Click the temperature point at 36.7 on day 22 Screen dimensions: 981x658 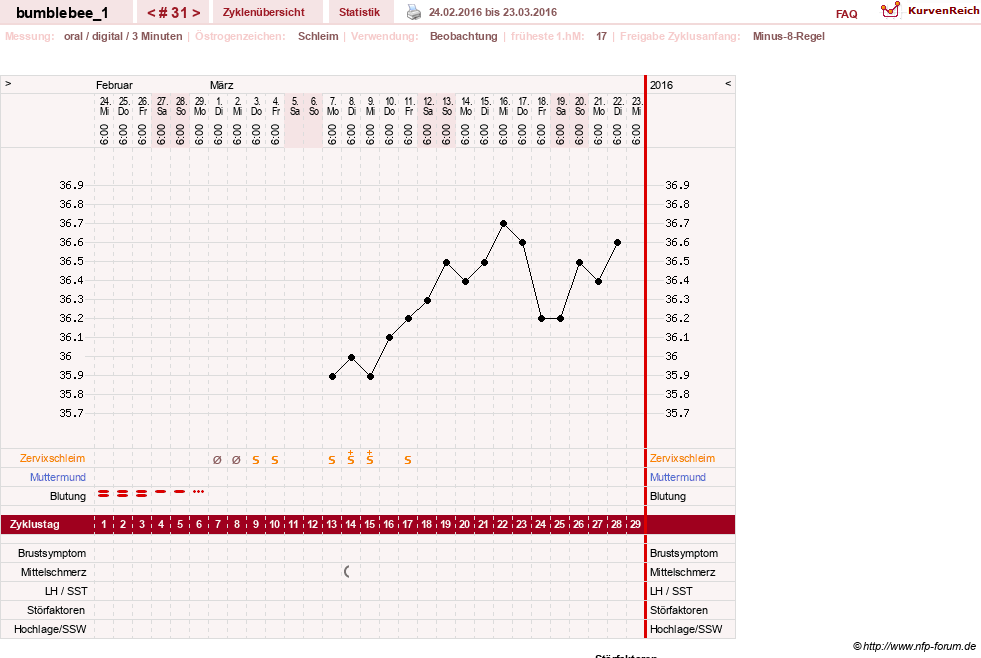pyautogui.click(x=504, y=223)
